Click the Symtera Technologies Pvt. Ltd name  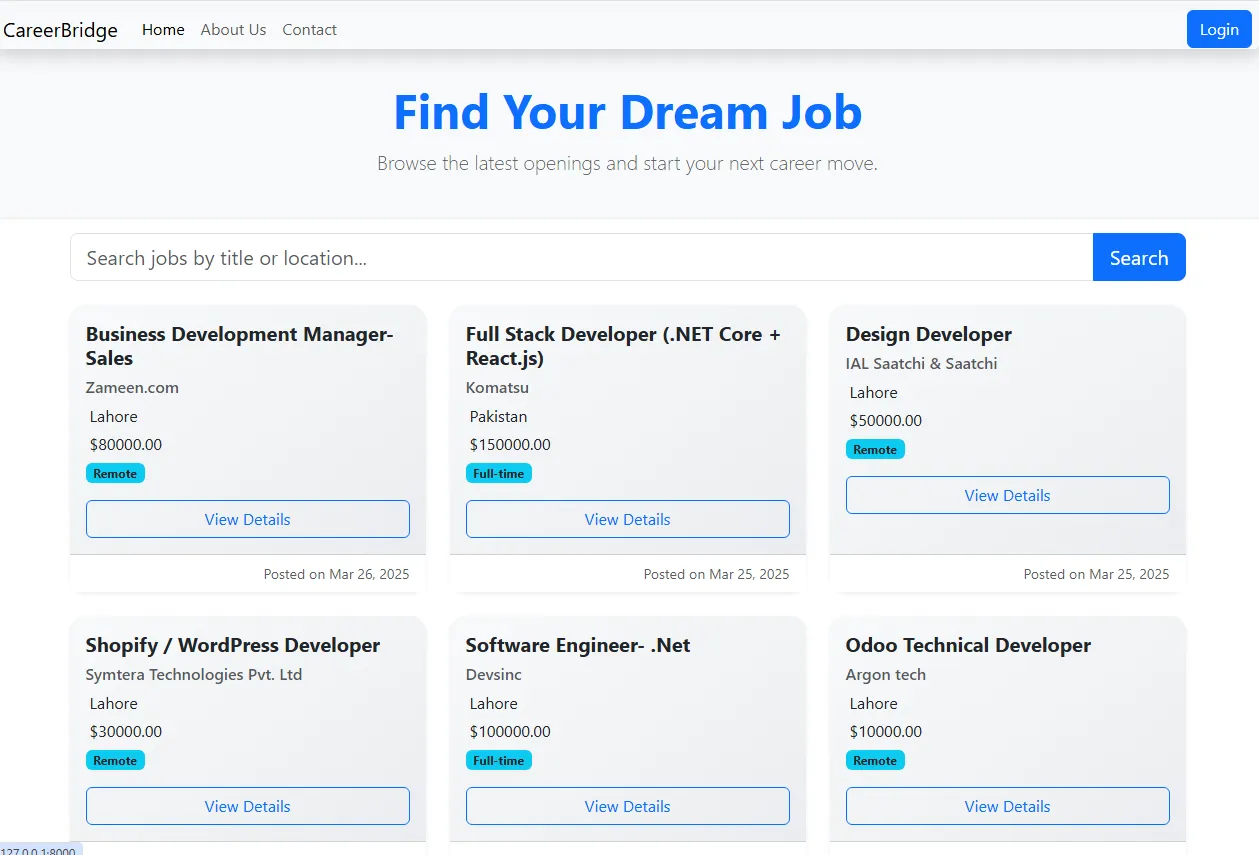(x=194, y=674)
